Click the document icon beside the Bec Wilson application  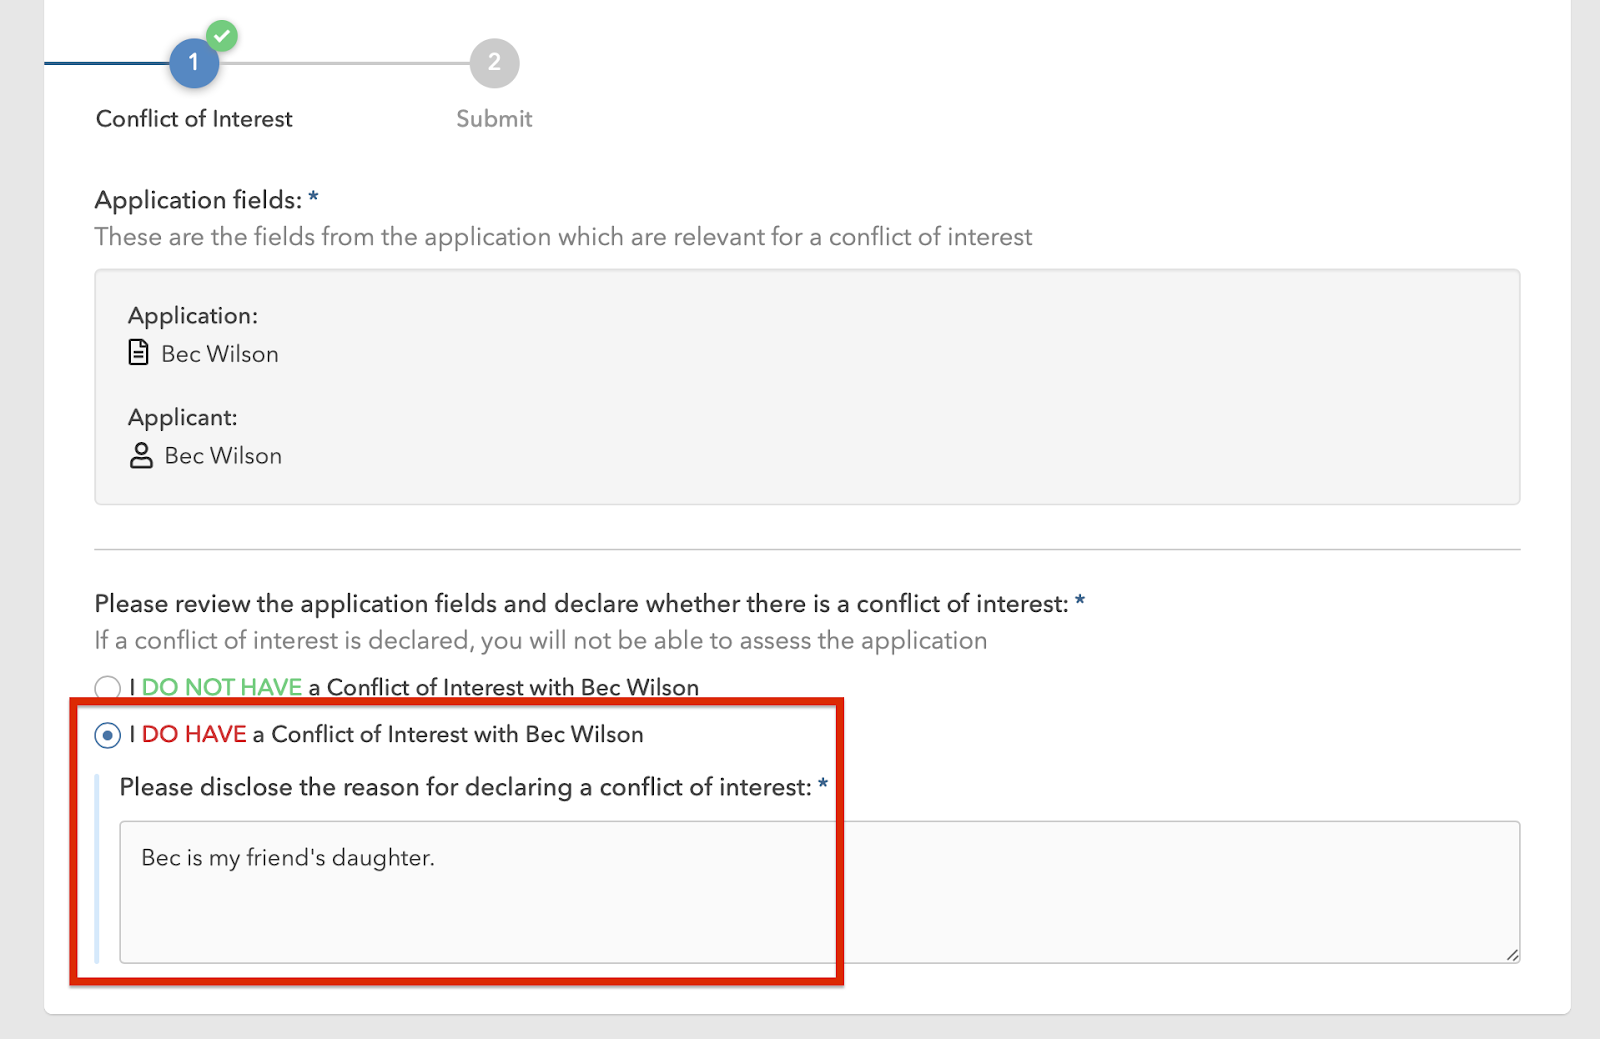click(x=139, y=353)
